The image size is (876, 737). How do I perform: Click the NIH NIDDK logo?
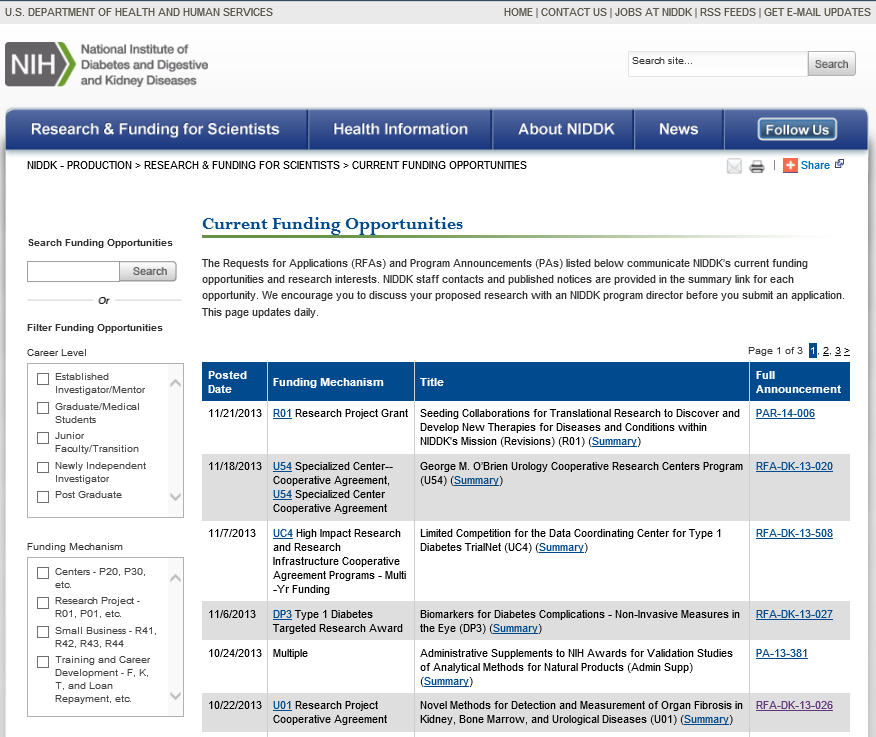pyautogui.click(x=106, y=64)
